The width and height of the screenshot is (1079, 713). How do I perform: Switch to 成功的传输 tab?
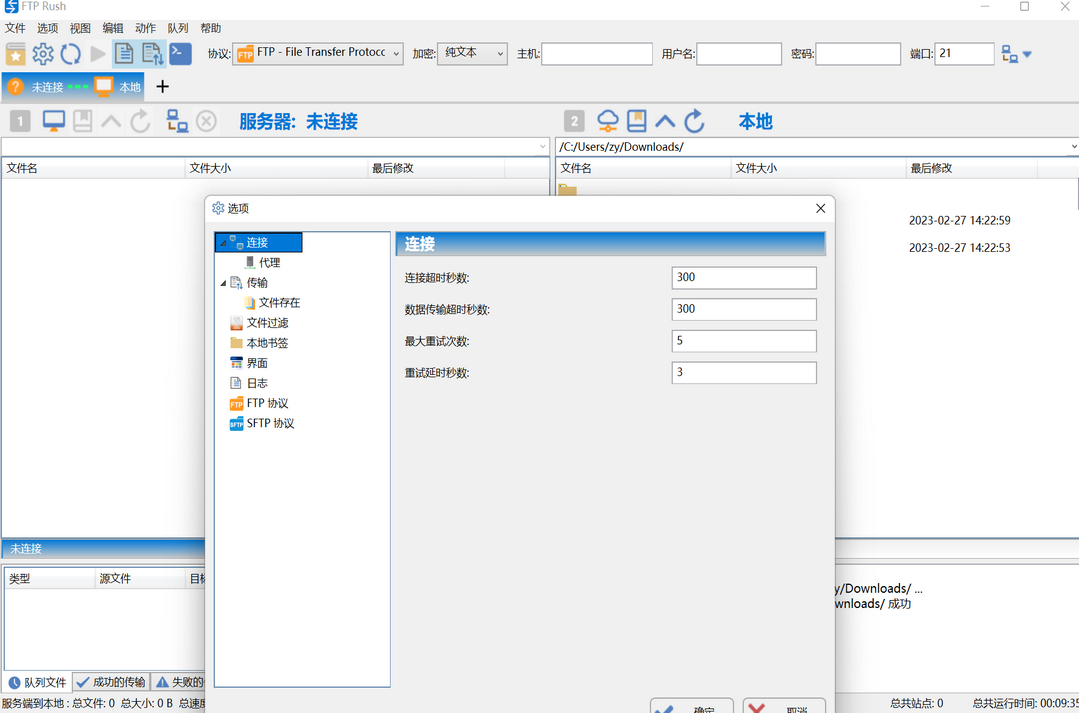click(x=111, y=682)
